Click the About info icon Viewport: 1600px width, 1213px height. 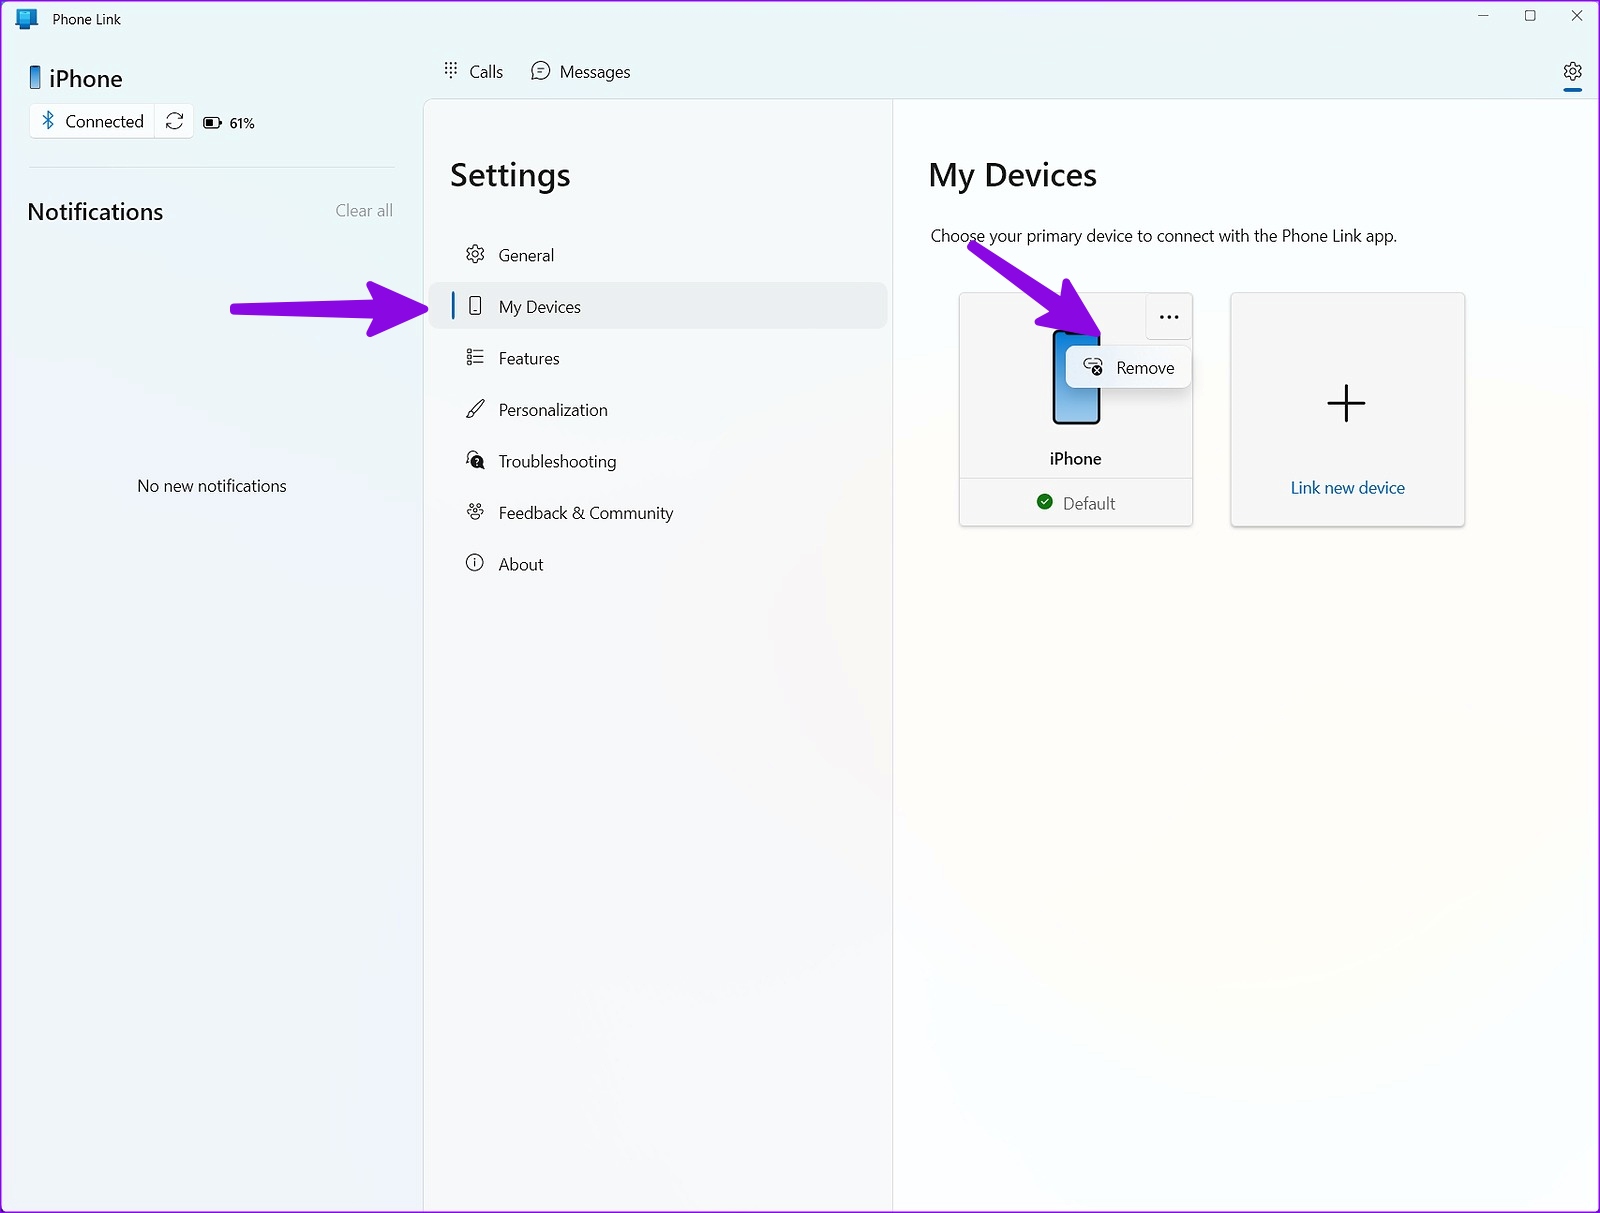pos(475,563)
